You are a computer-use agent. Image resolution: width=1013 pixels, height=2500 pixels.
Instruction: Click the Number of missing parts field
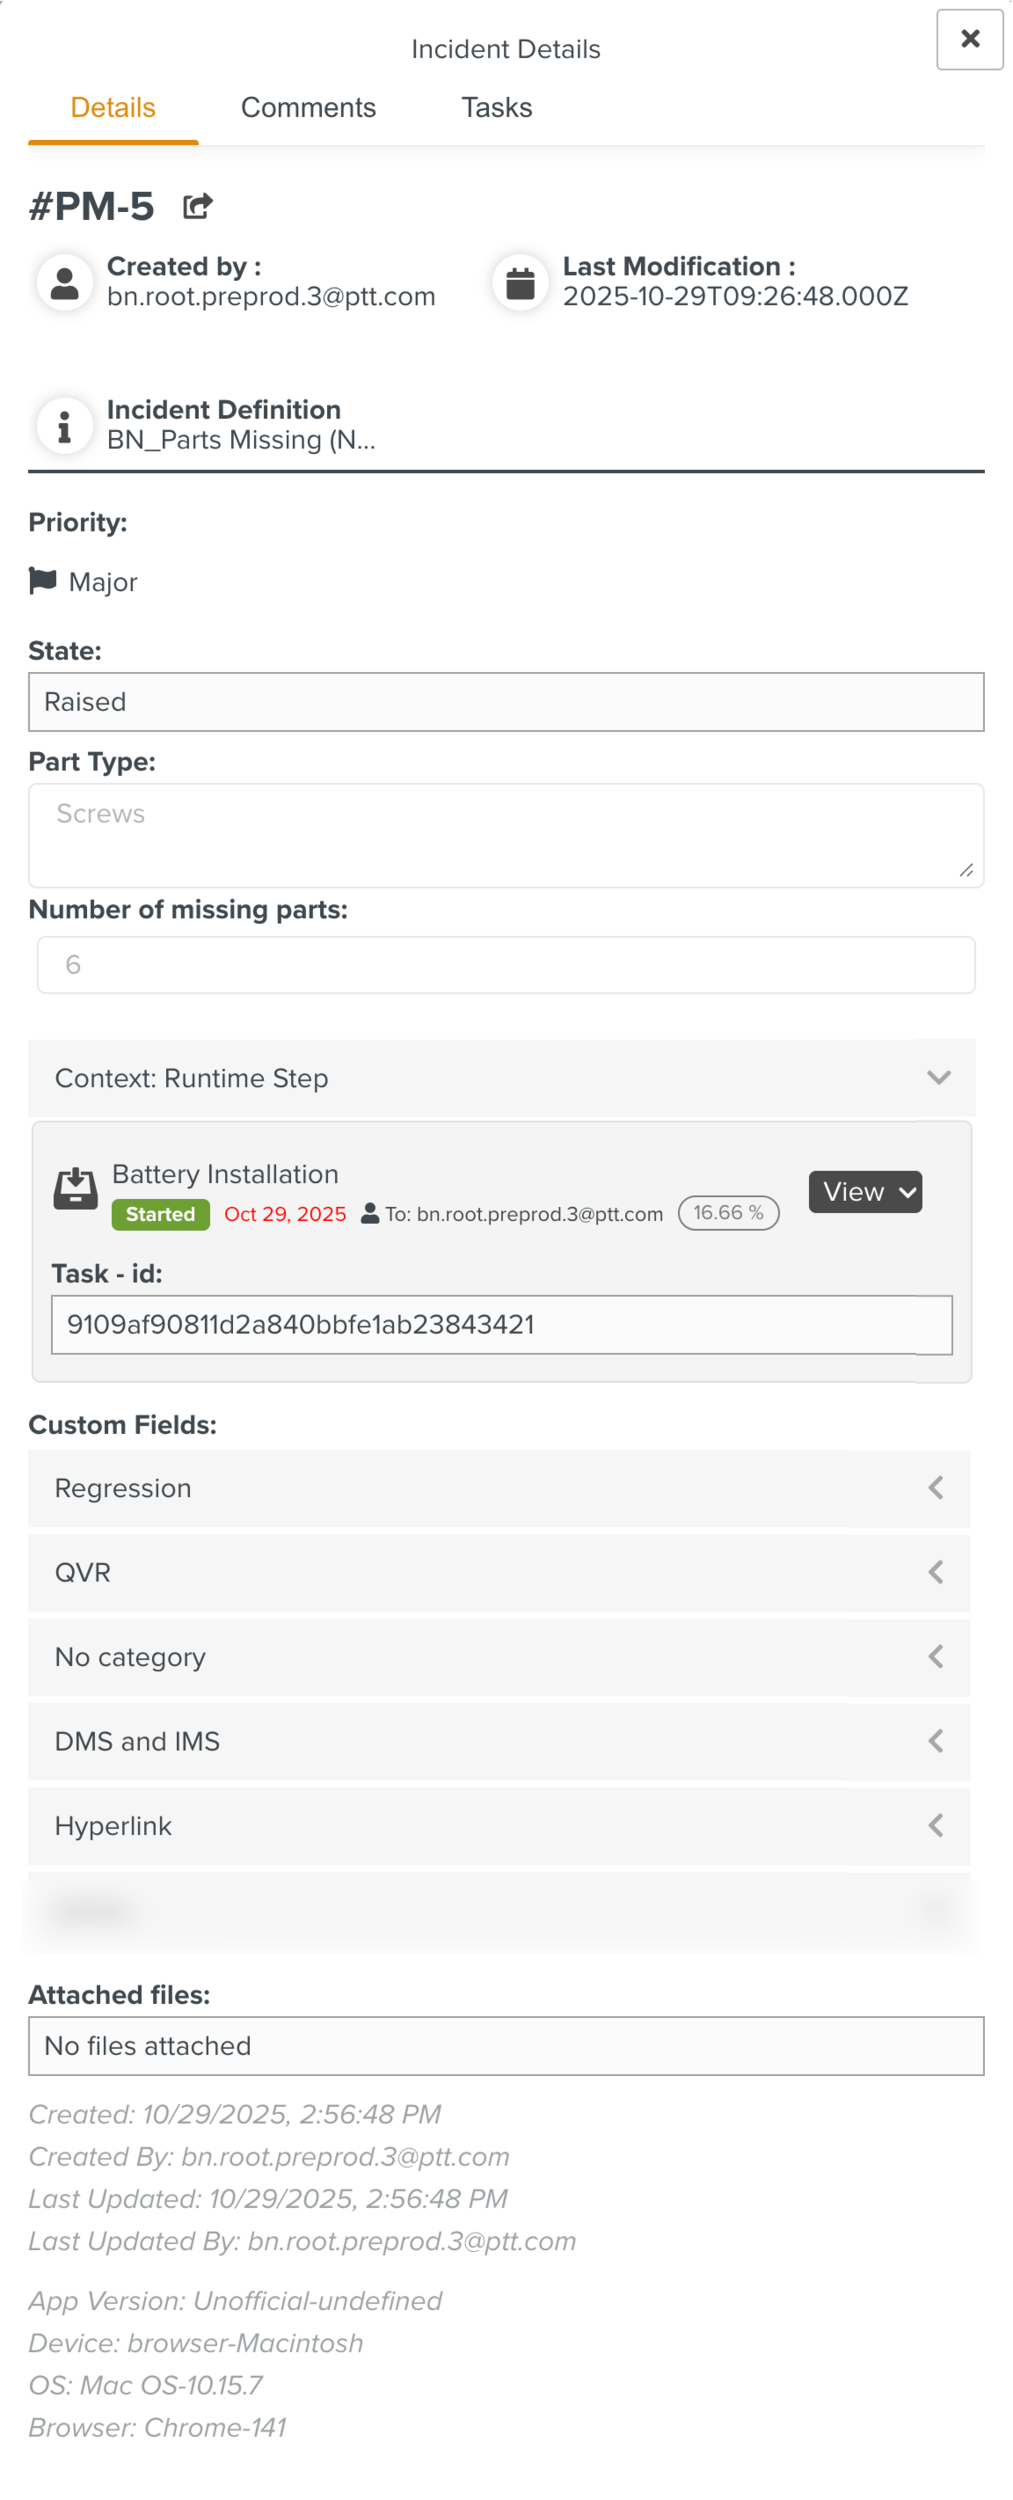coord(506,965)
